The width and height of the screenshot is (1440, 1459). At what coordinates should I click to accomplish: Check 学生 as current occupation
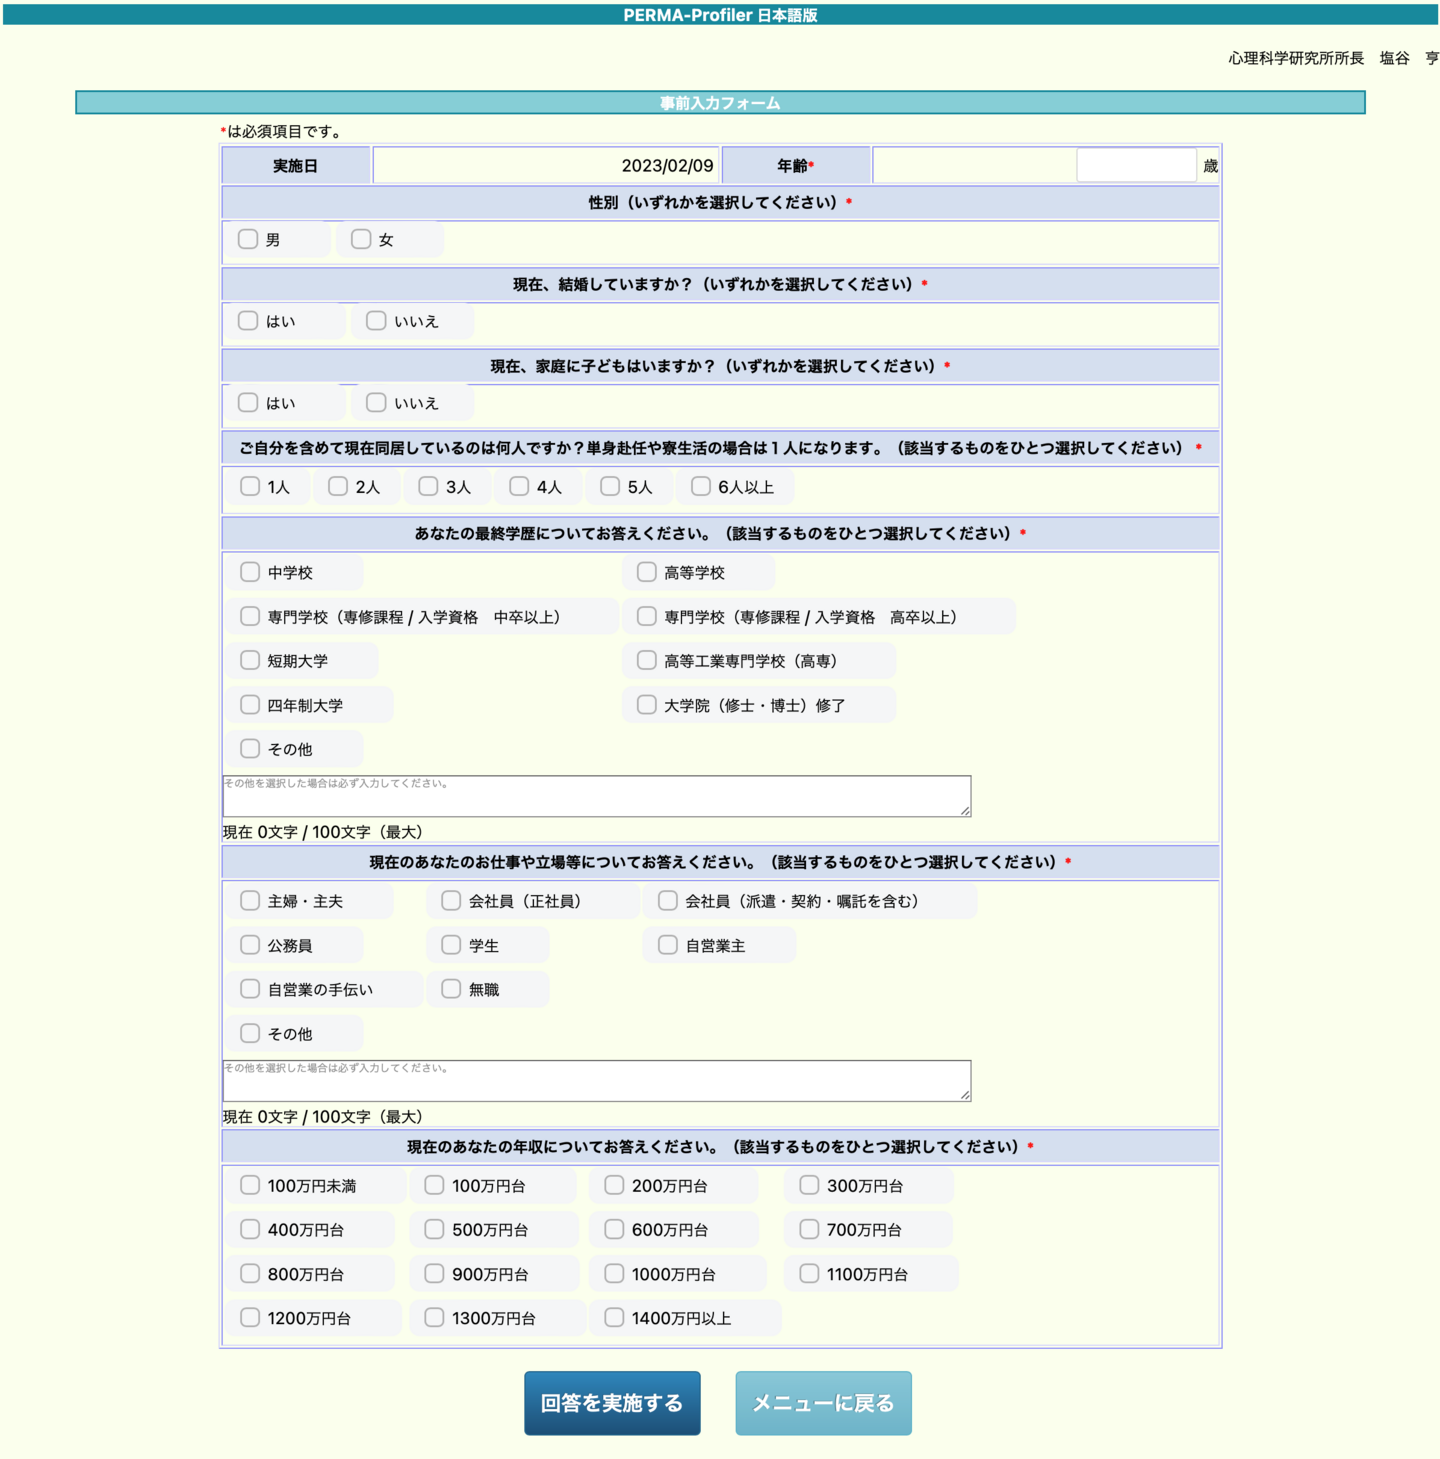click(x=451, y=945)
